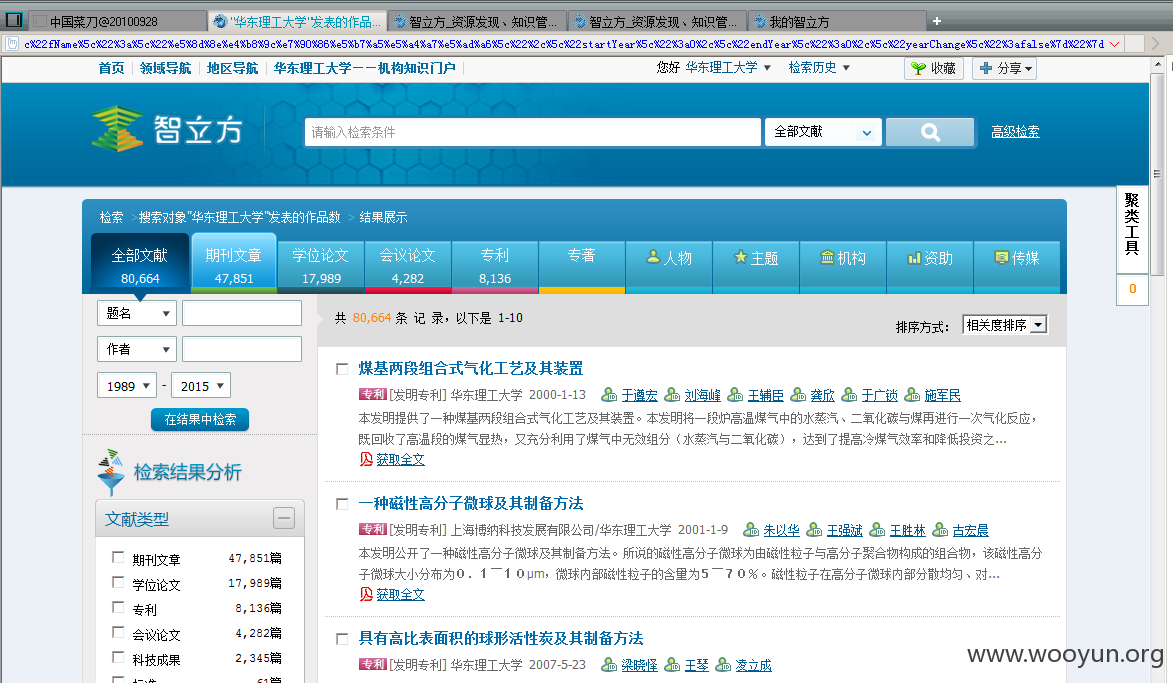This screenshot has width=1173, height=683.
Task: Open the 高级检索 link
Action: 1015,132
